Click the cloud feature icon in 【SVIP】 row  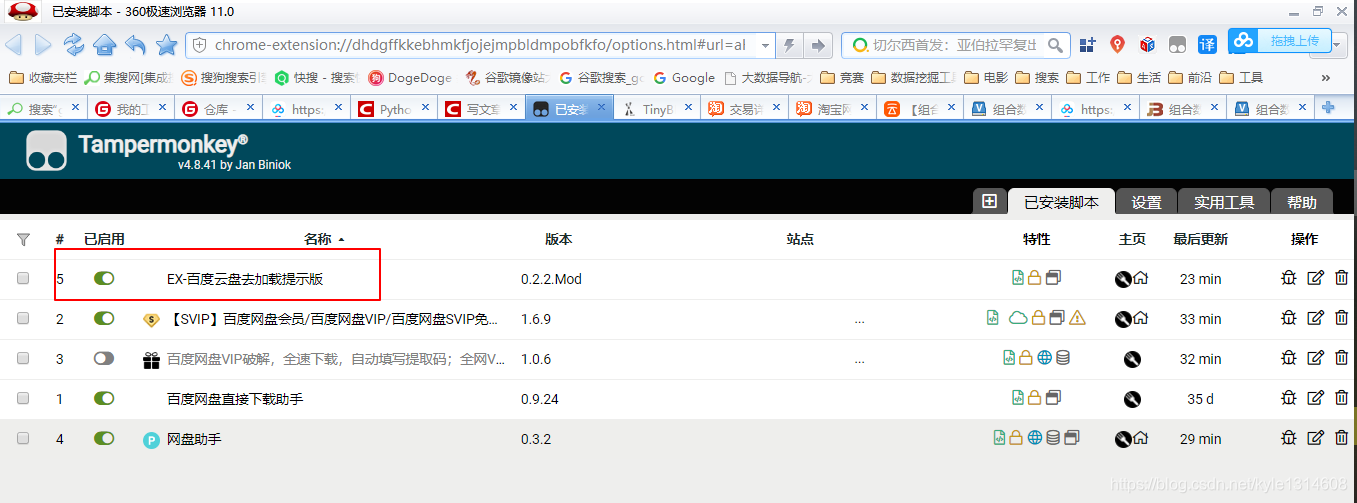pyautogui.click(x=1018, y=318)
